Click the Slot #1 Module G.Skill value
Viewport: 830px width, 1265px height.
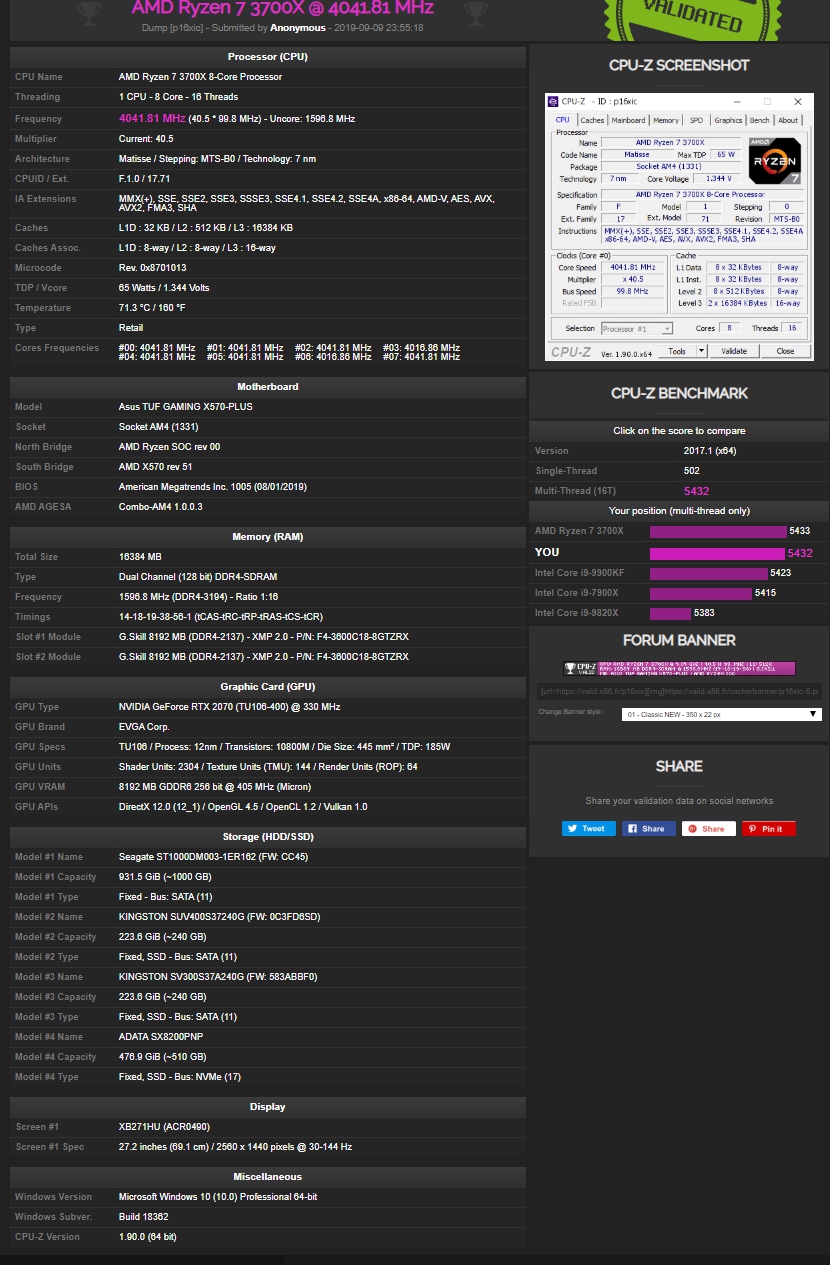click(x=264, y=637)
